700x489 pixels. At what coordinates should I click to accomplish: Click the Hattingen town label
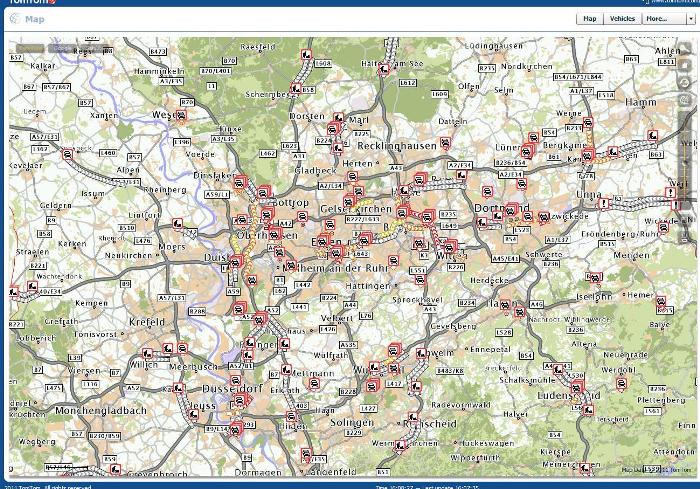click(367, 285)
